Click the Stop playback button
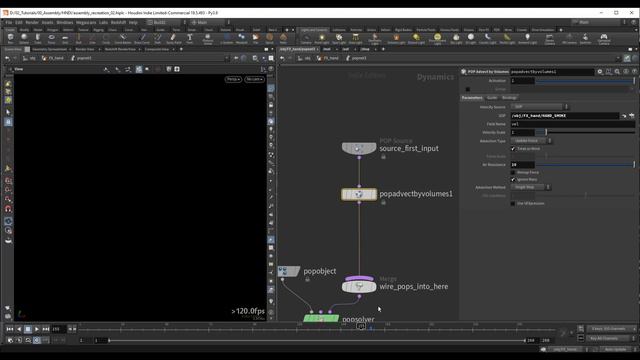This screenshot has width=640, height=360. pos(28,329)
